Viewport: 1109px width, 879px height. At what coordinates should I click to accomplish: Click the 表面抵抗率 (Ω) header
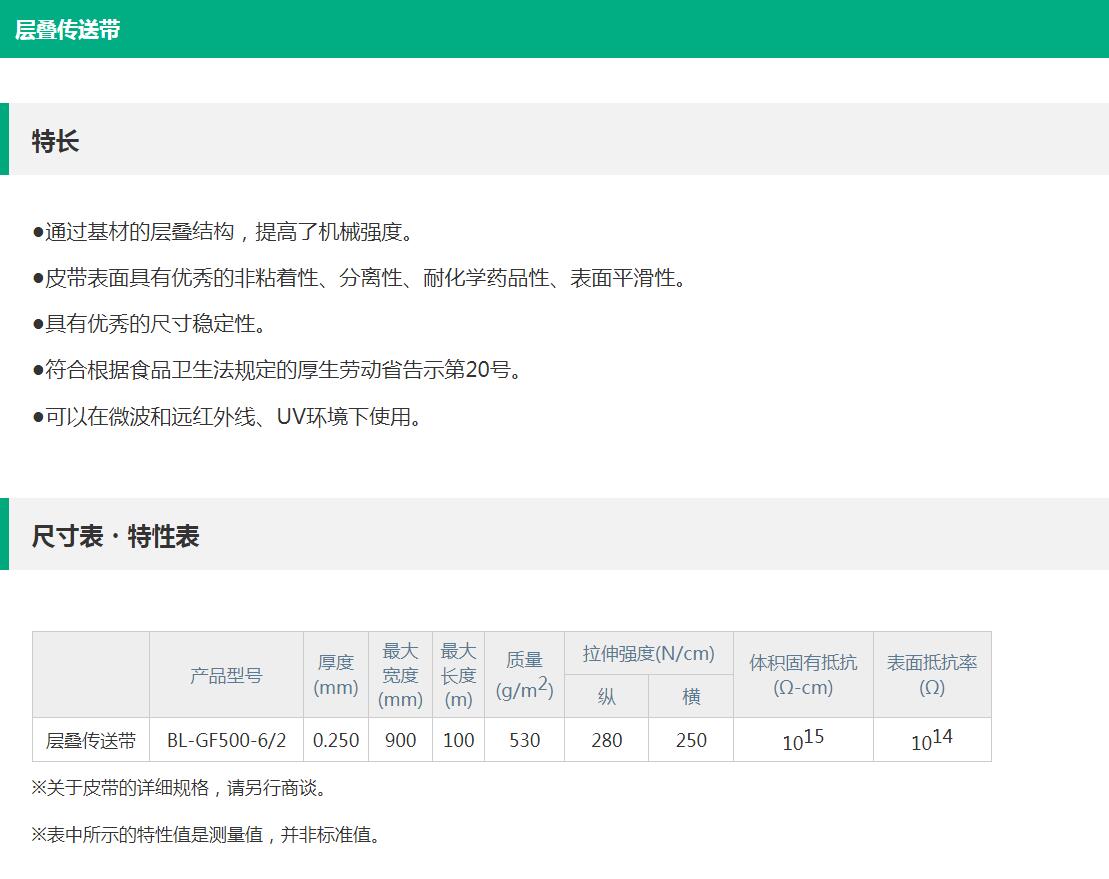(932, 675)
